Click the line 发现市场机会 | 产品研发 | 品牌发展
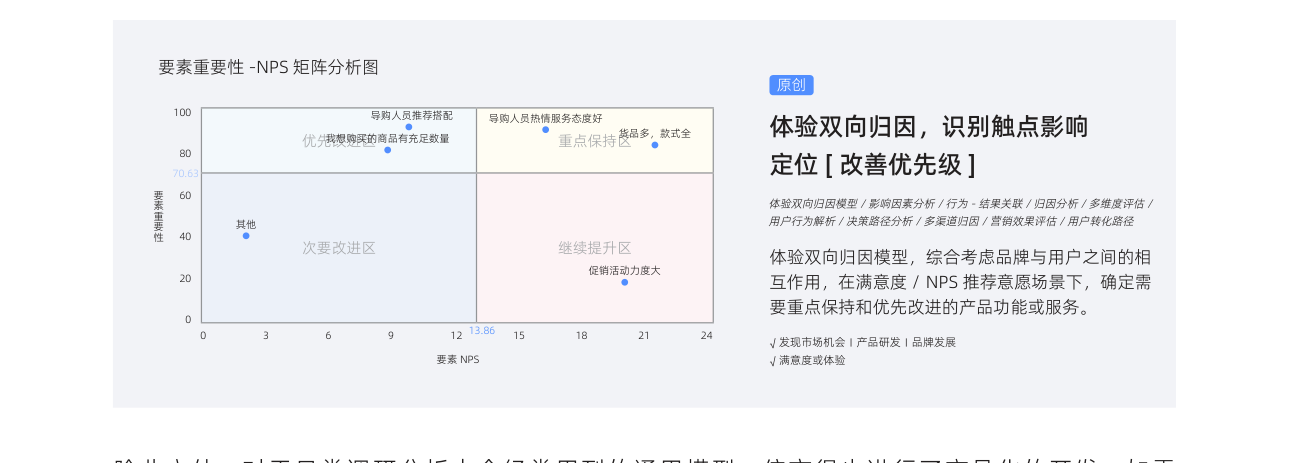Screen dimensions: 1289x463 pyautogui.click(x=862, y=342)
